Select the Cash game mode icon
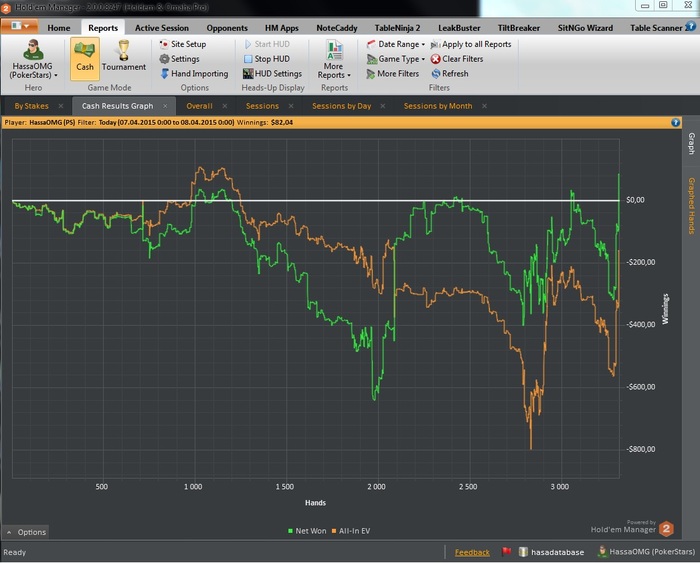Screen dimensions: 700x563 click(x=85, y=53)
